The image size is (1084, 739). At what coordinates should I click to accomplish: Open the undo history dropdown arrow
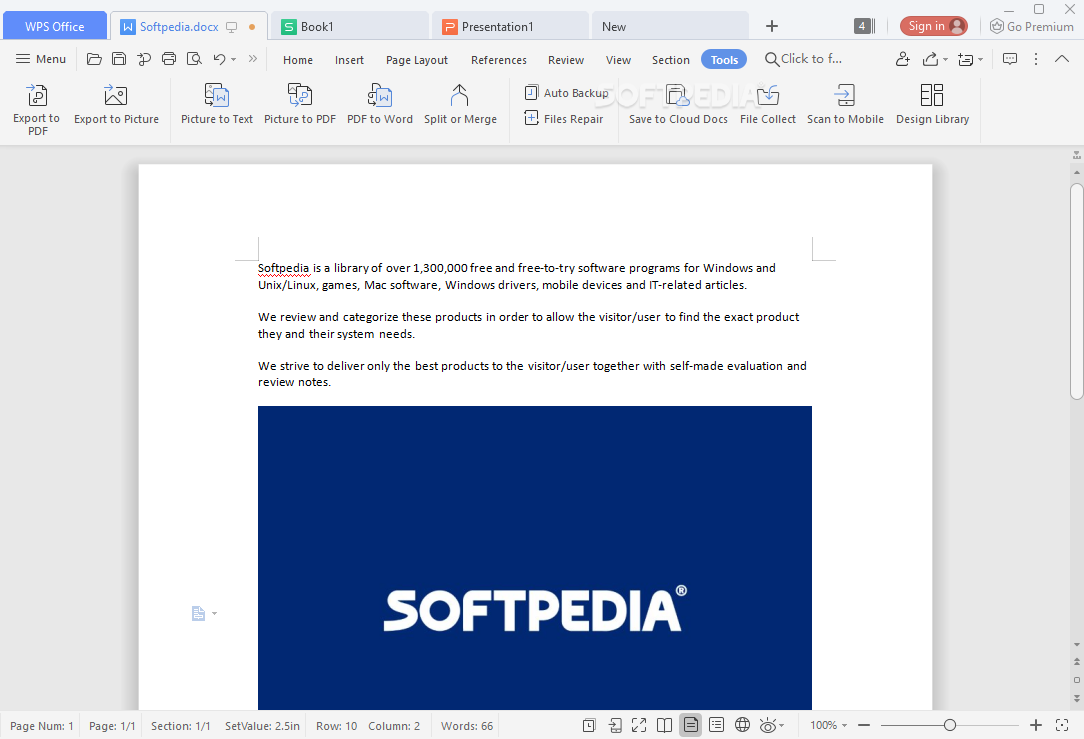point(234,59)
